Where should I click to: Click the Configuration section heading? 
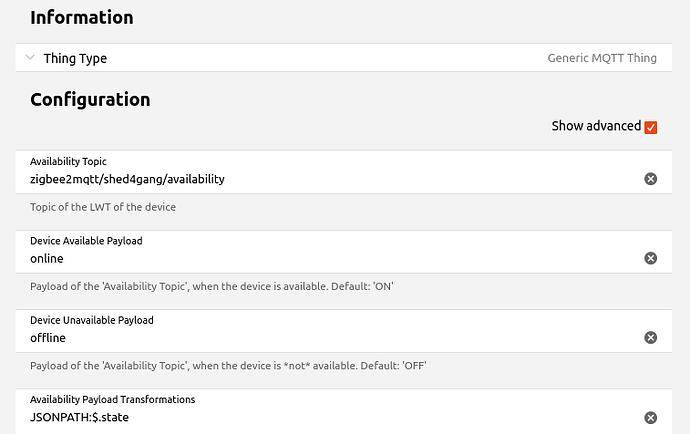tap(90, 99)
